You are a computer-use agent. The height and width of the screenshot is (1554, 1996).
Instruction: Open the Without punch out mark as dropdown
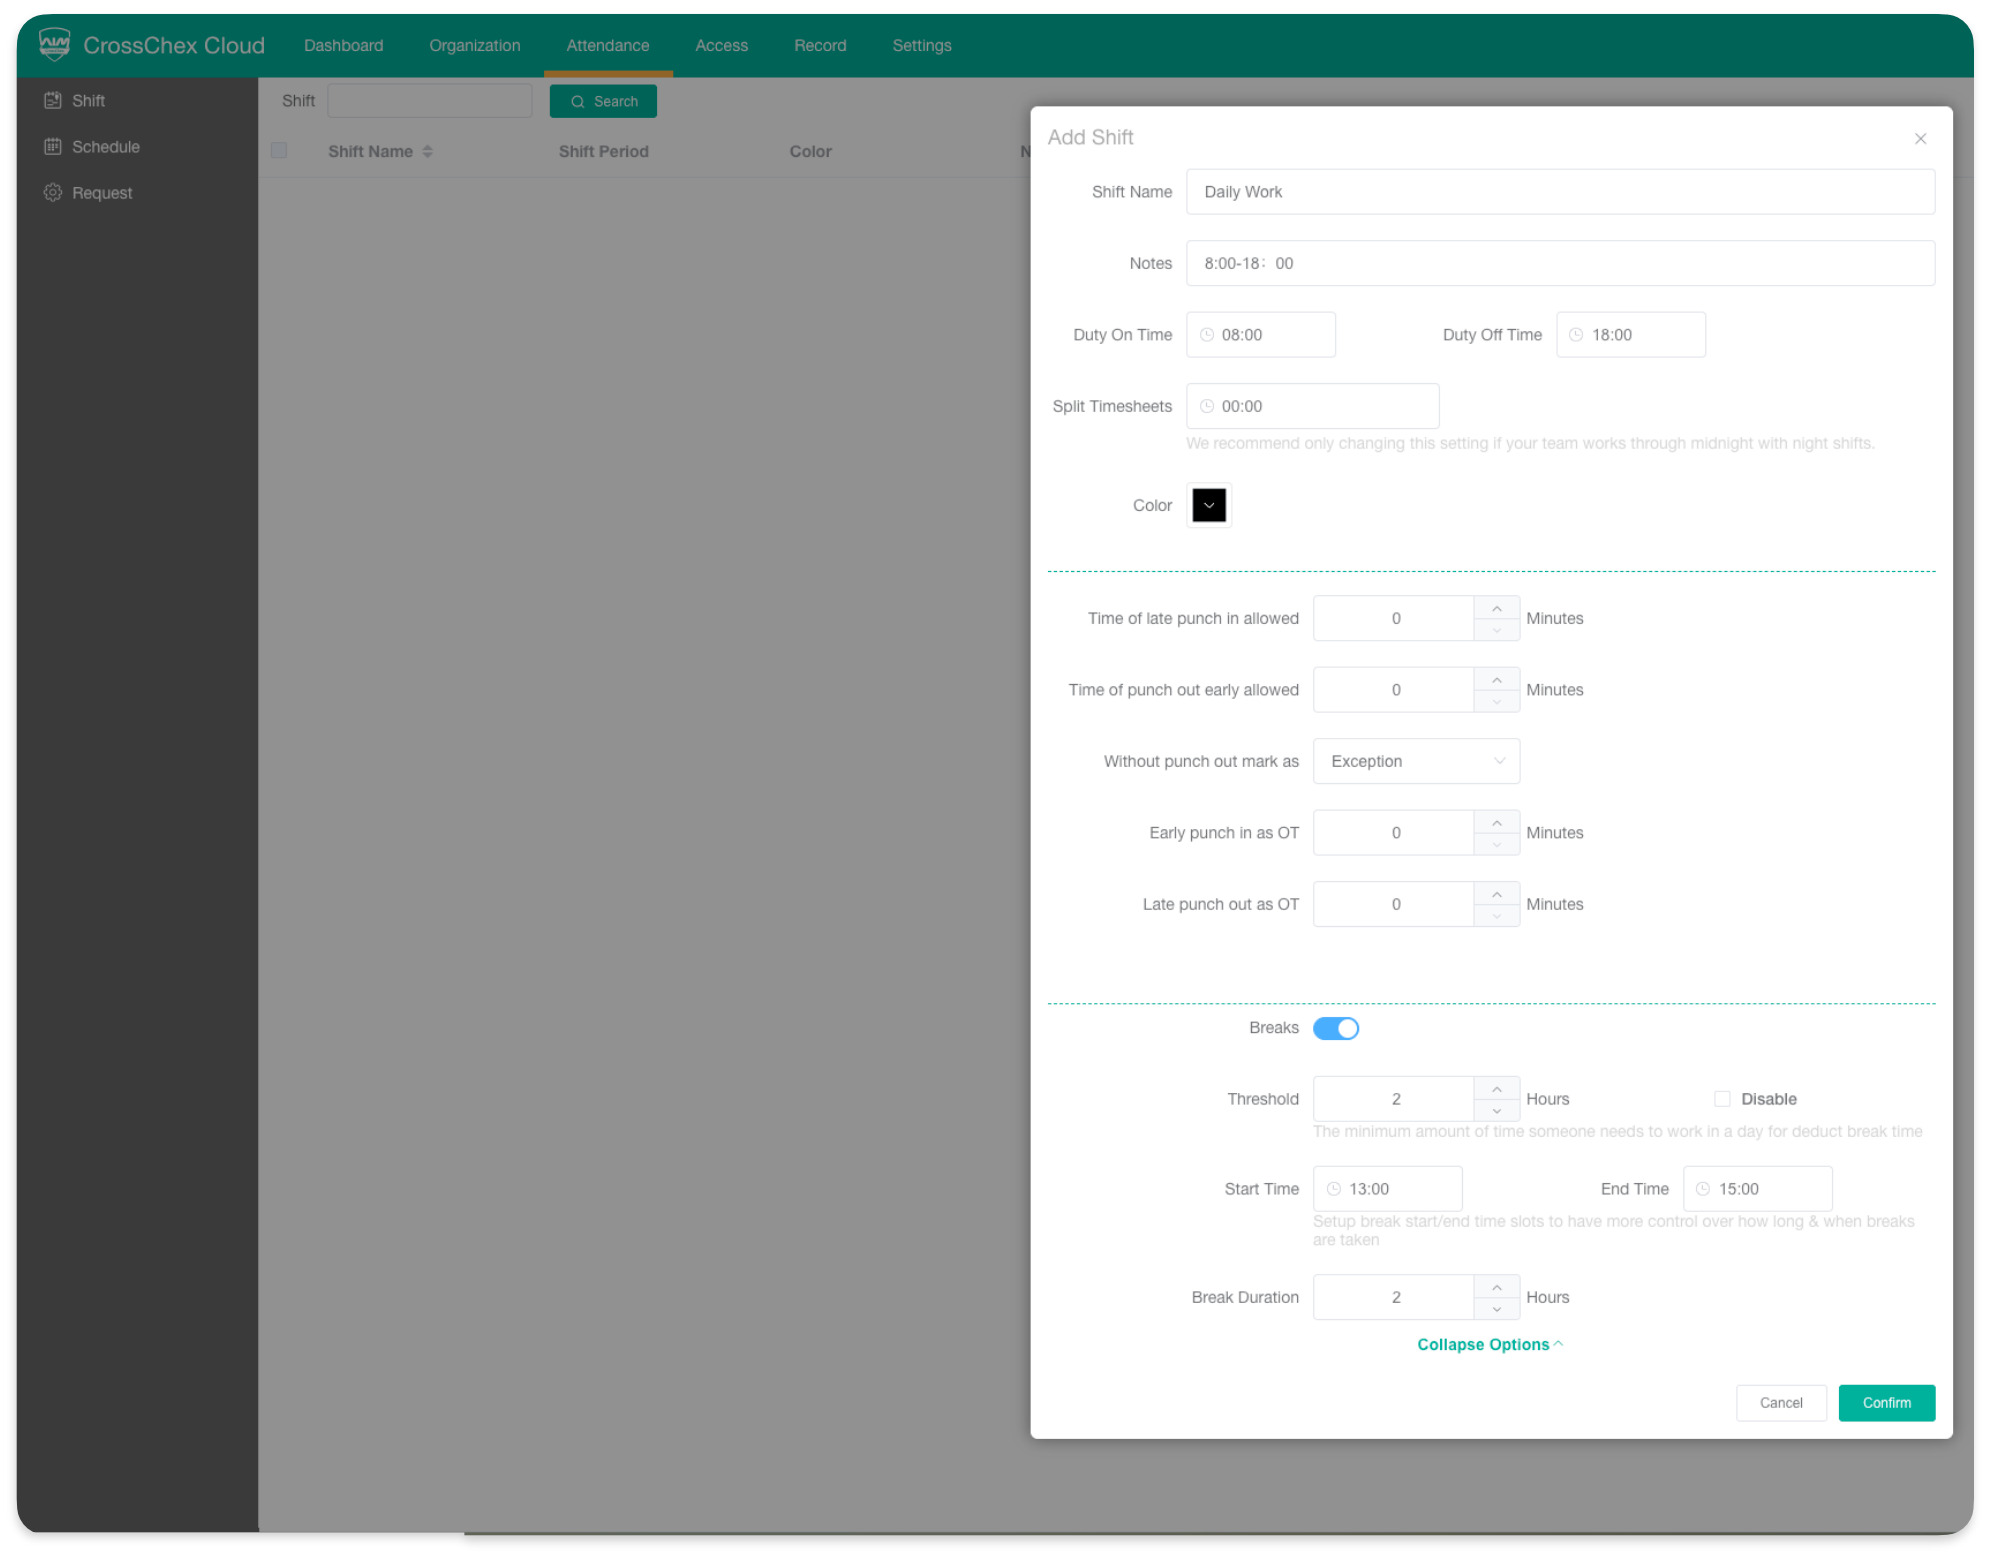tap(1416, 761)
